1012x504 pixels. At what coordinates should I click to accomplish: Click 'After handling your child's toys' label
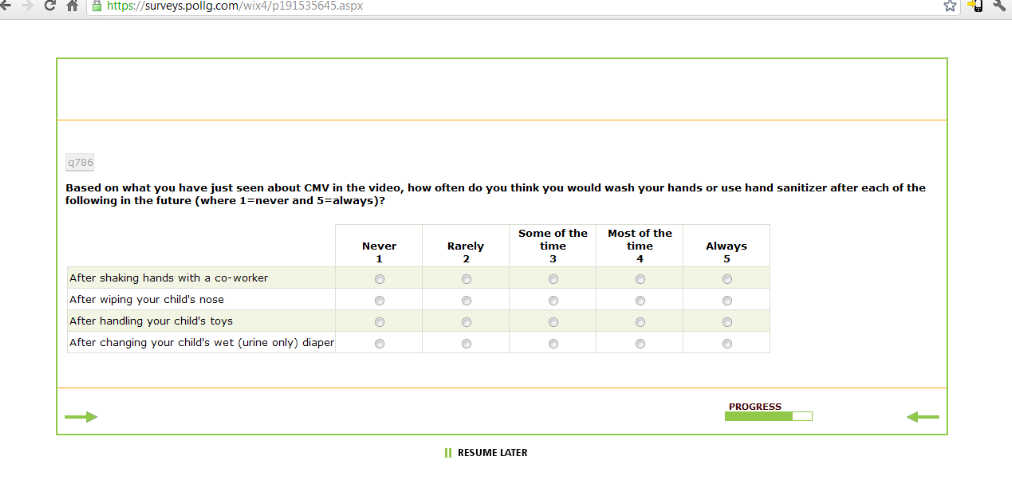coord(151,321)
